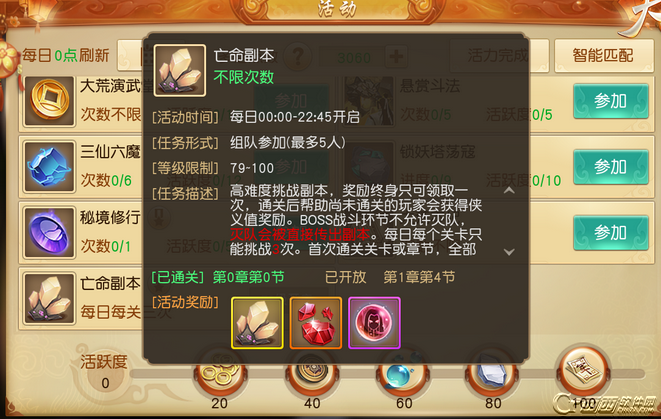Collapse description with the up chevron
661x419 pixels.
pyautogui.click(x=509, y=191)
